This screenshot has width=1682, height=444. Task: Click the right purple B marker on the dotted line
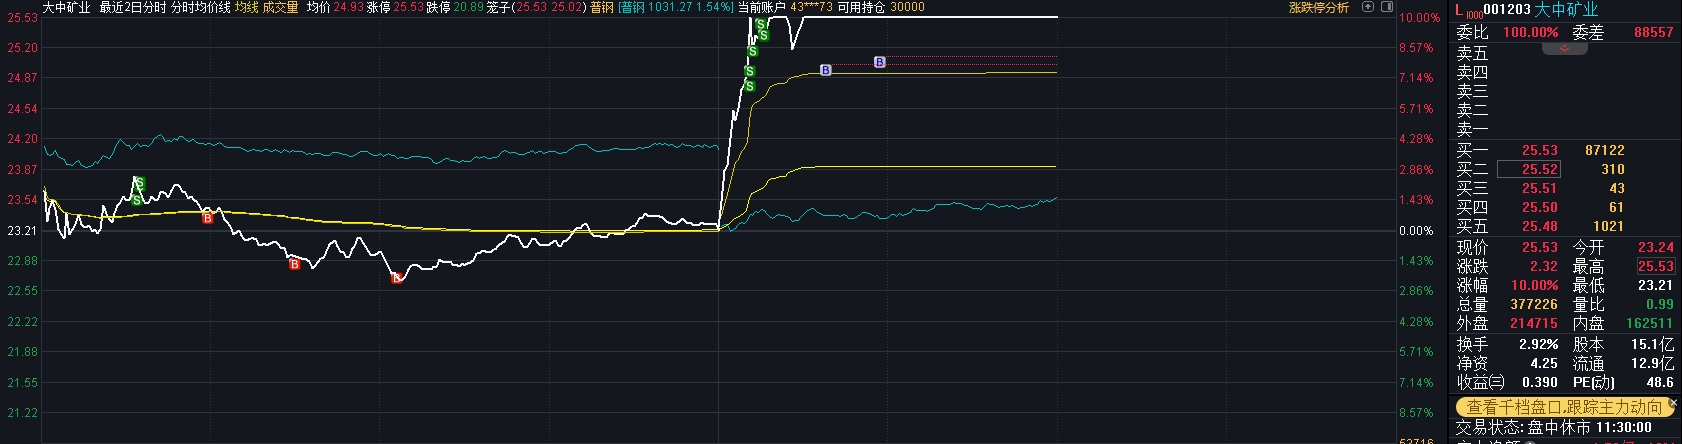tap(879, 62)
